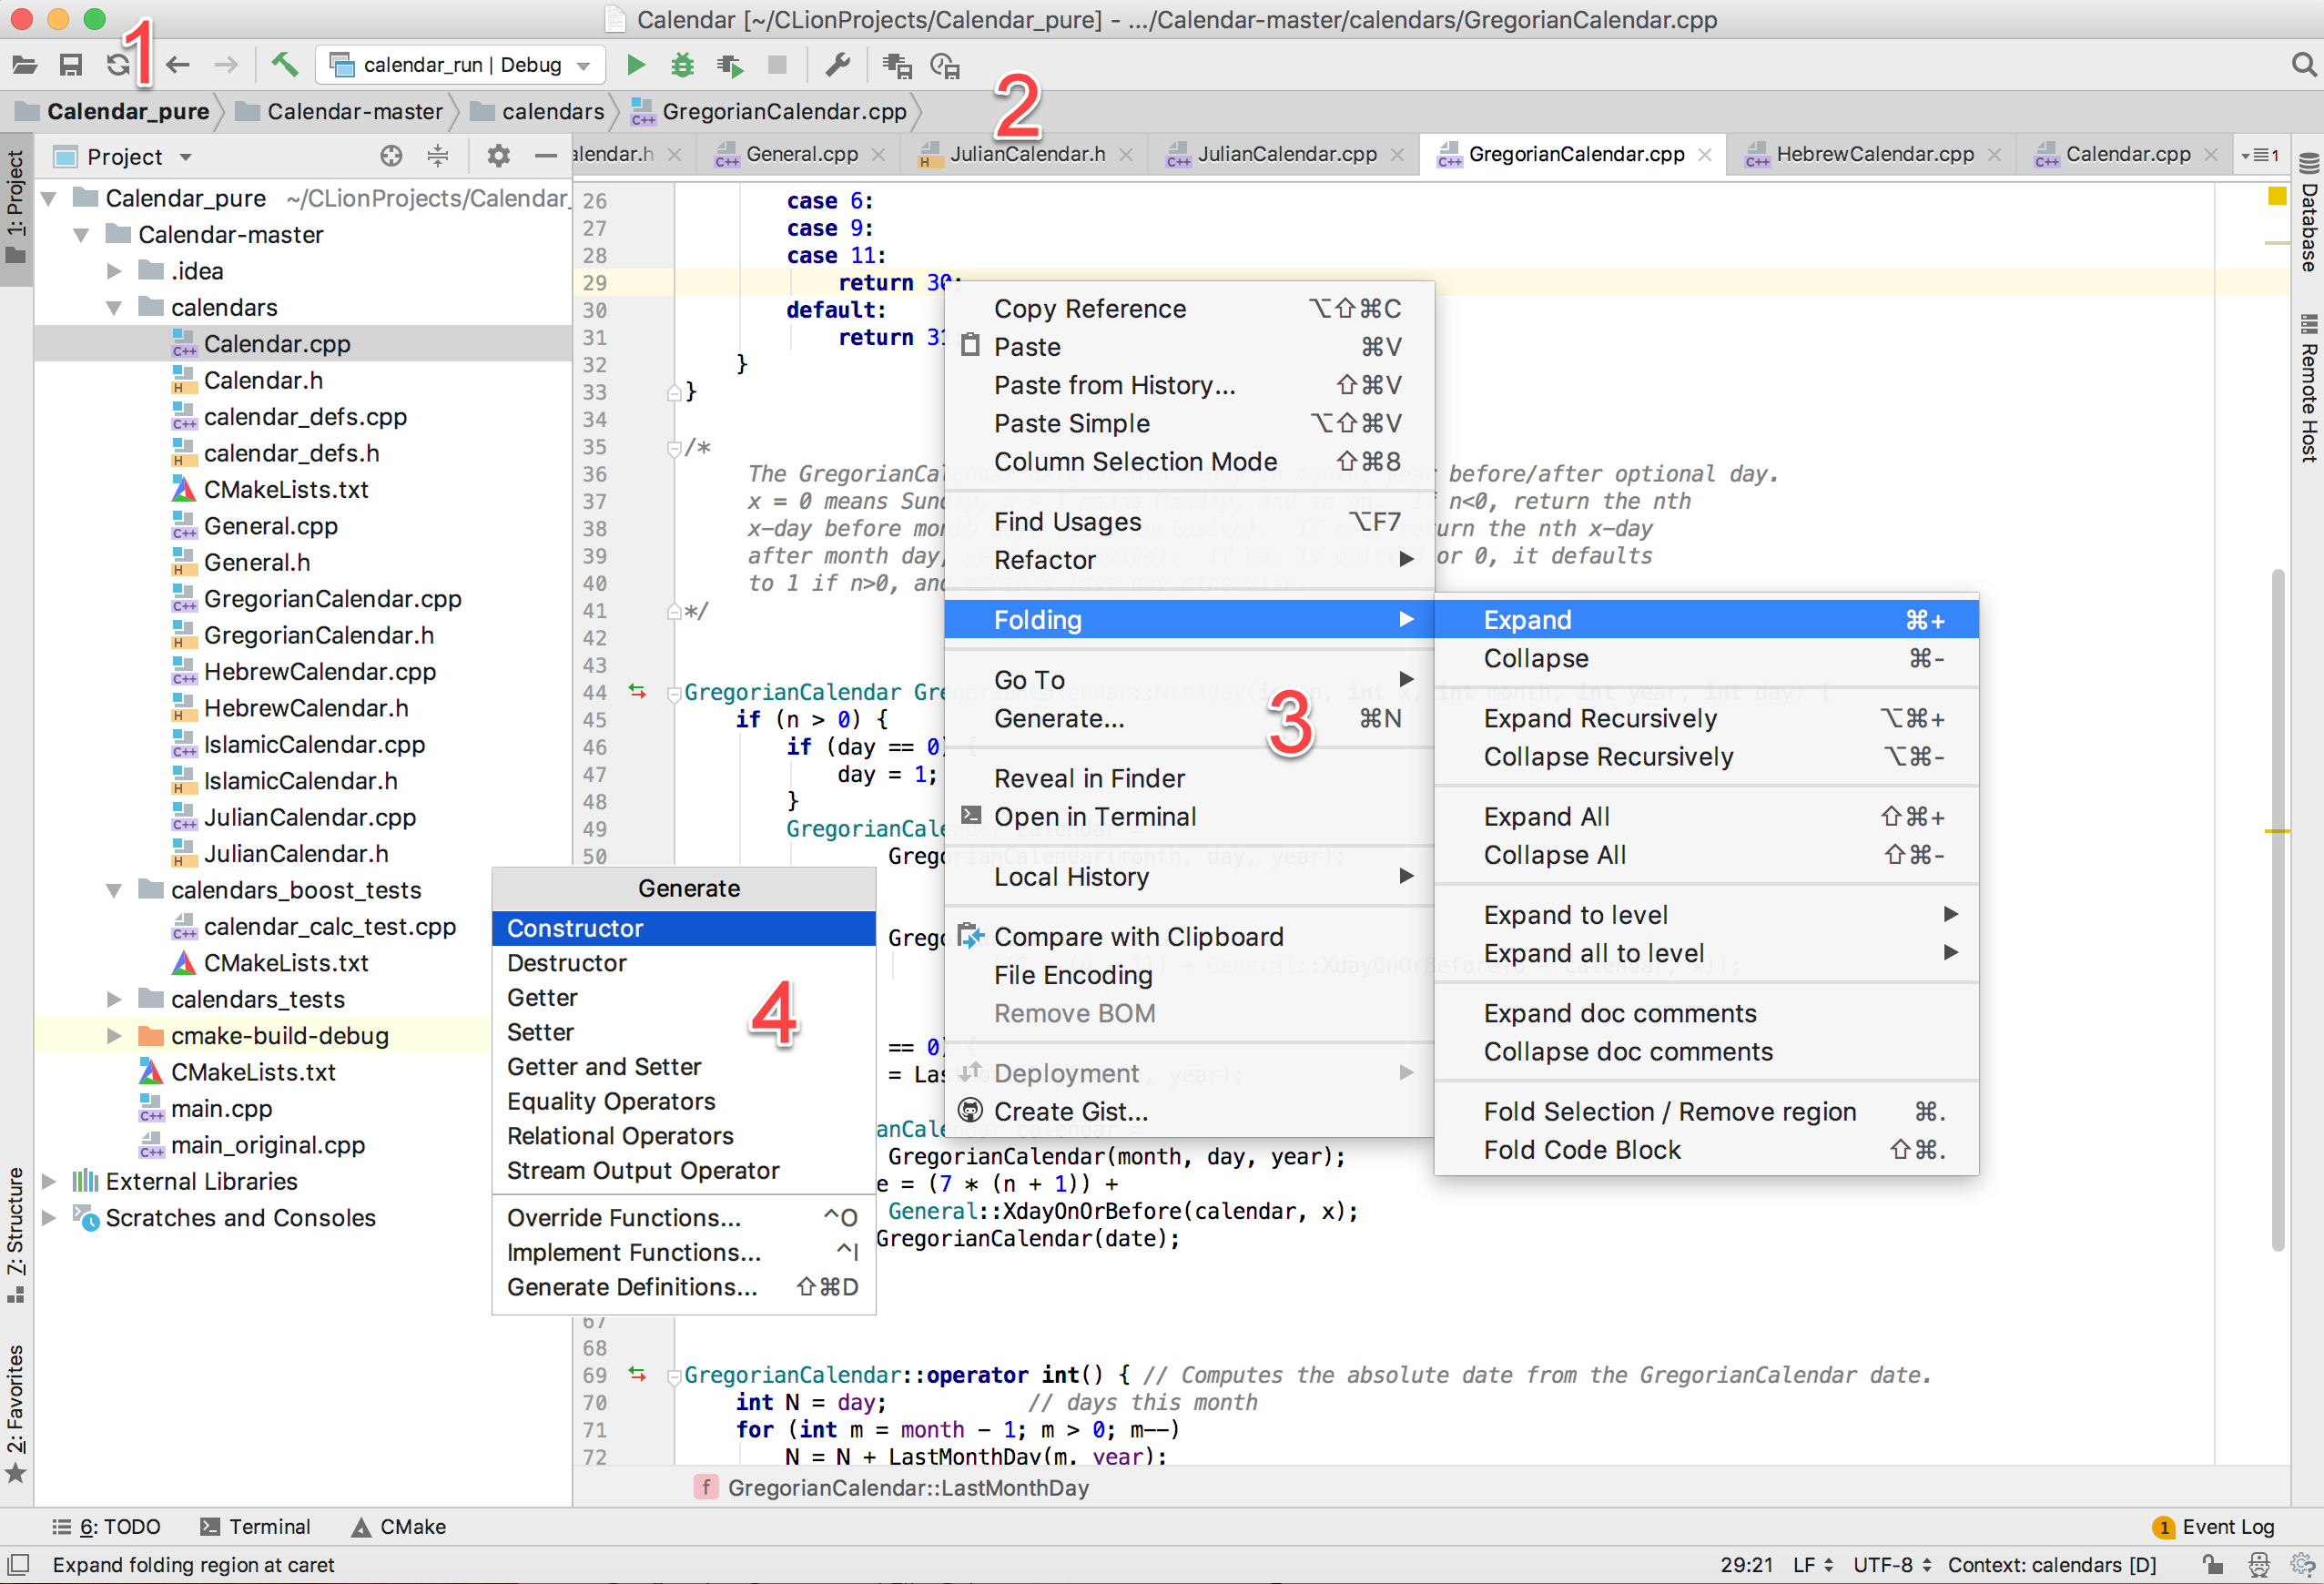Image resolution: width=2324 pixels, height=1584 pixels.
Task: Expand the .idea folder
Action: 114,271
